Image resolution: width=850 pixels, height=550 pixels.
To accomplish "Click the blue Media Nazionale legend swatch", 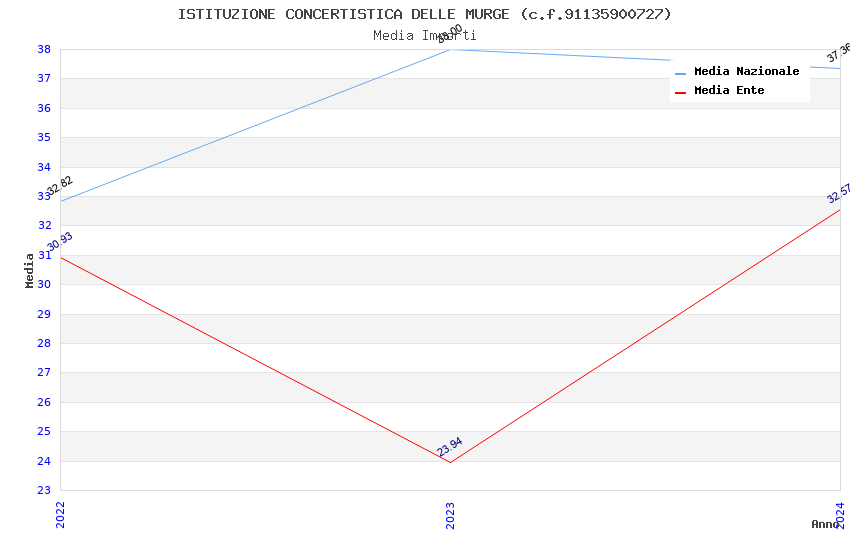I will pyautogui.click(x=680, y=73).
